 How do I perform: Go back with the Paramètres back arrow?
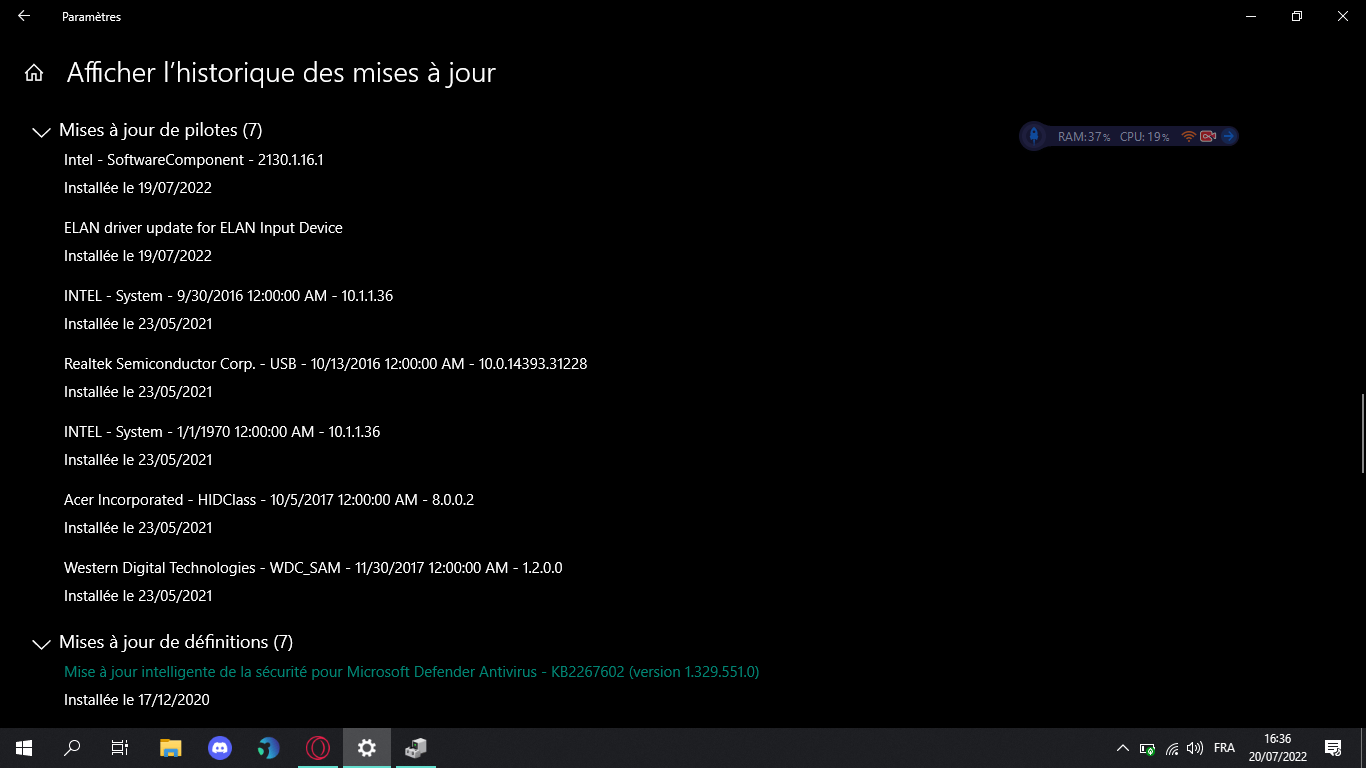point(24,16)
